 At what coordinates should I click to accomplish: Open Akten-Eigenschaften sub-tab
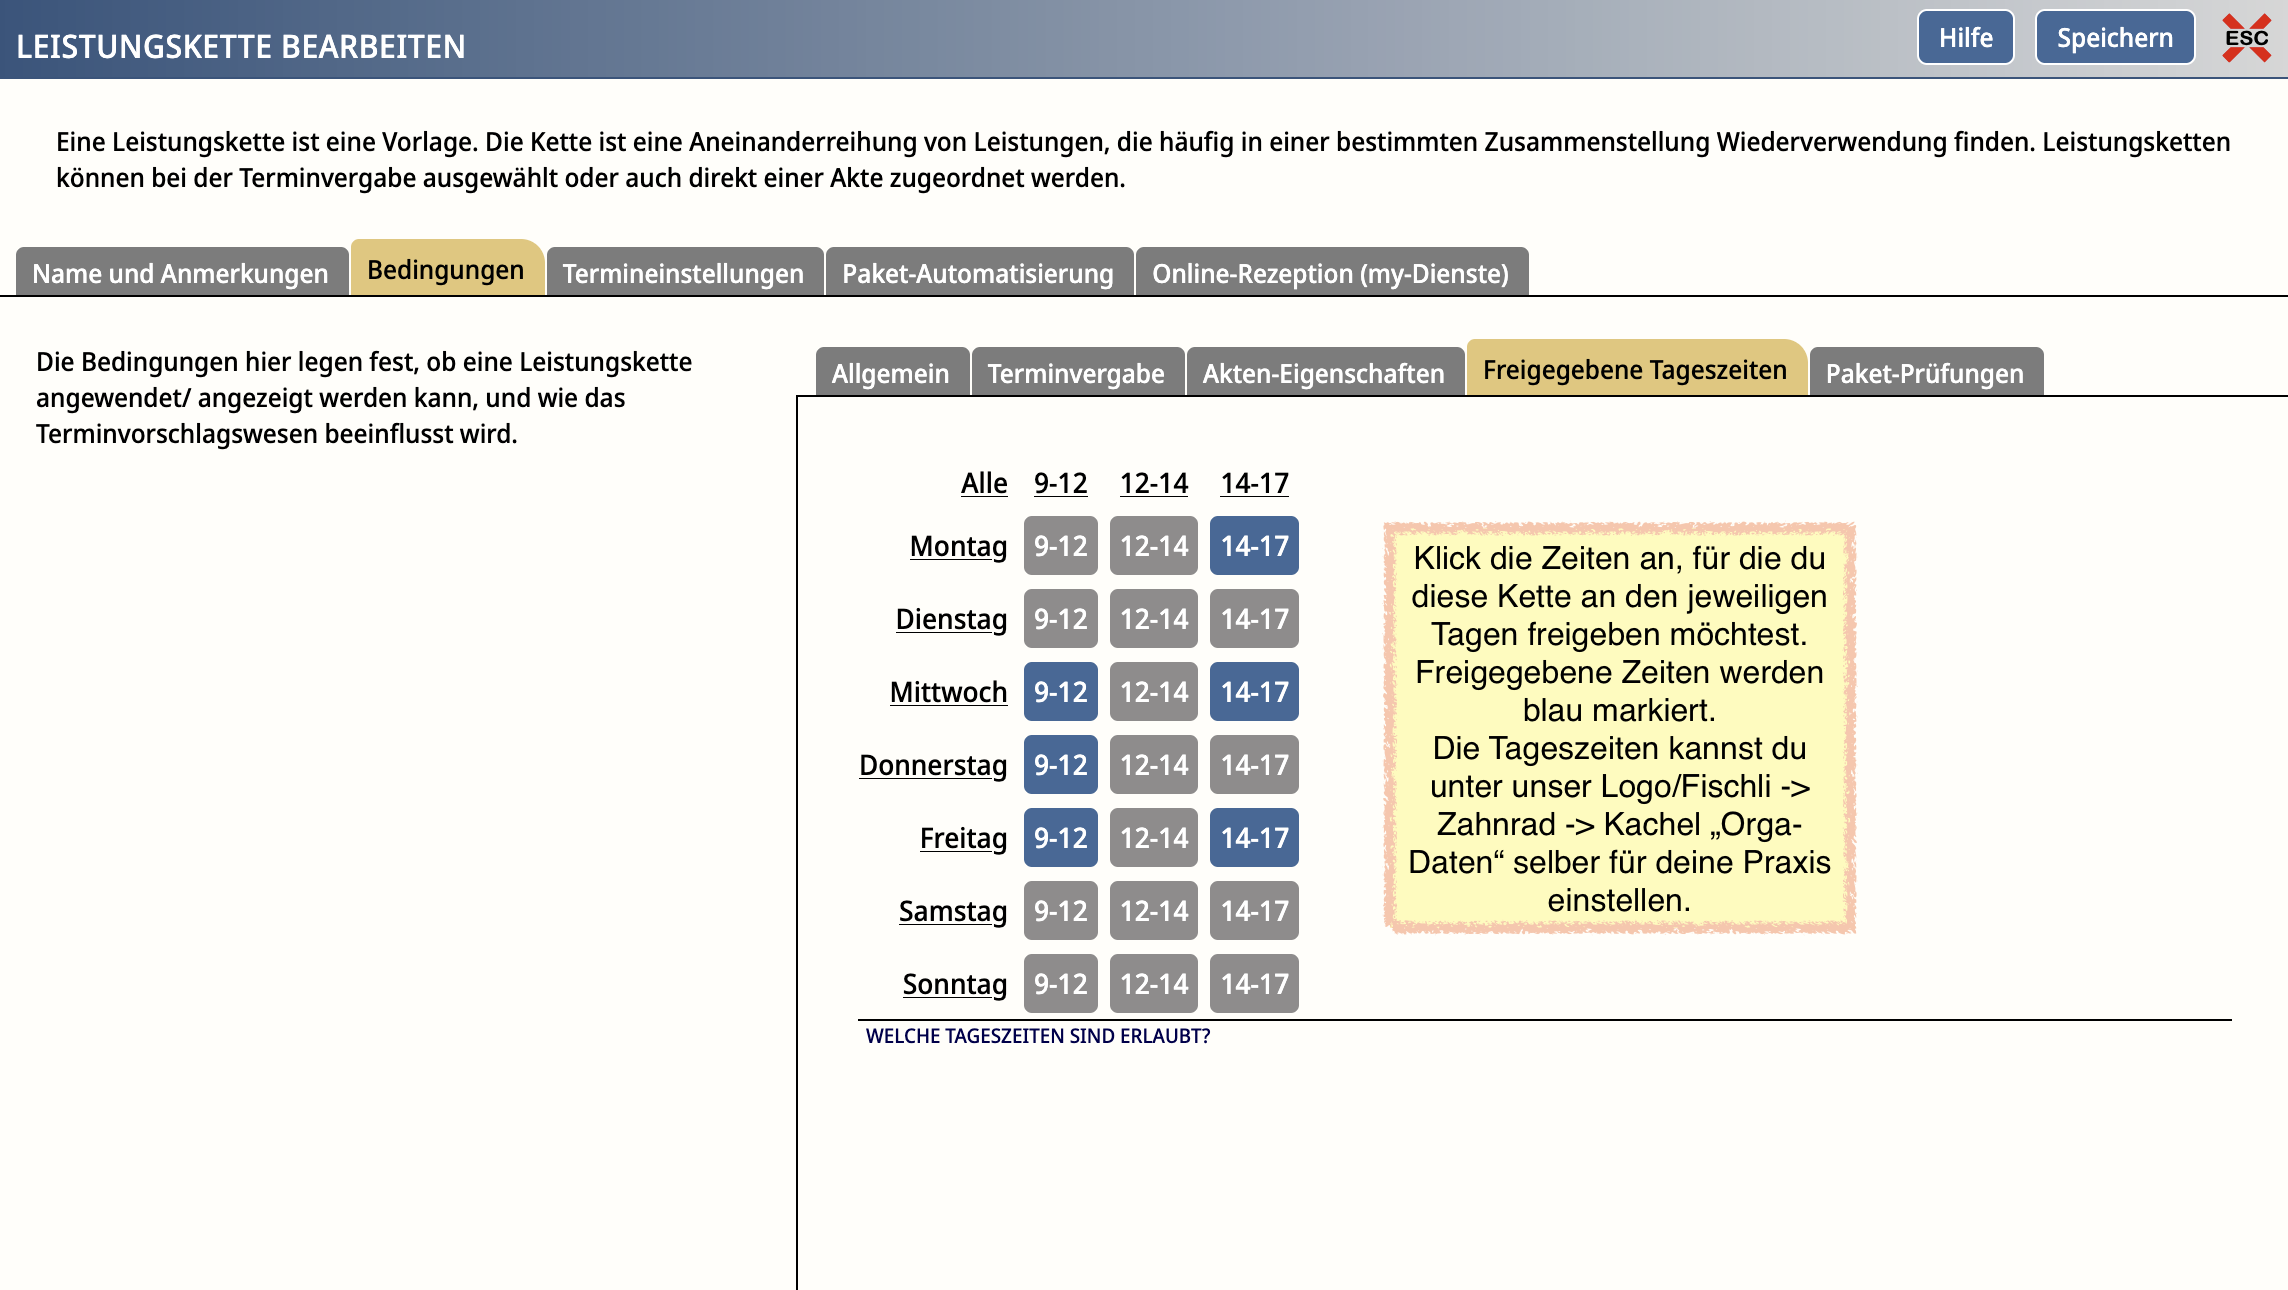[x=1323, y=373]
